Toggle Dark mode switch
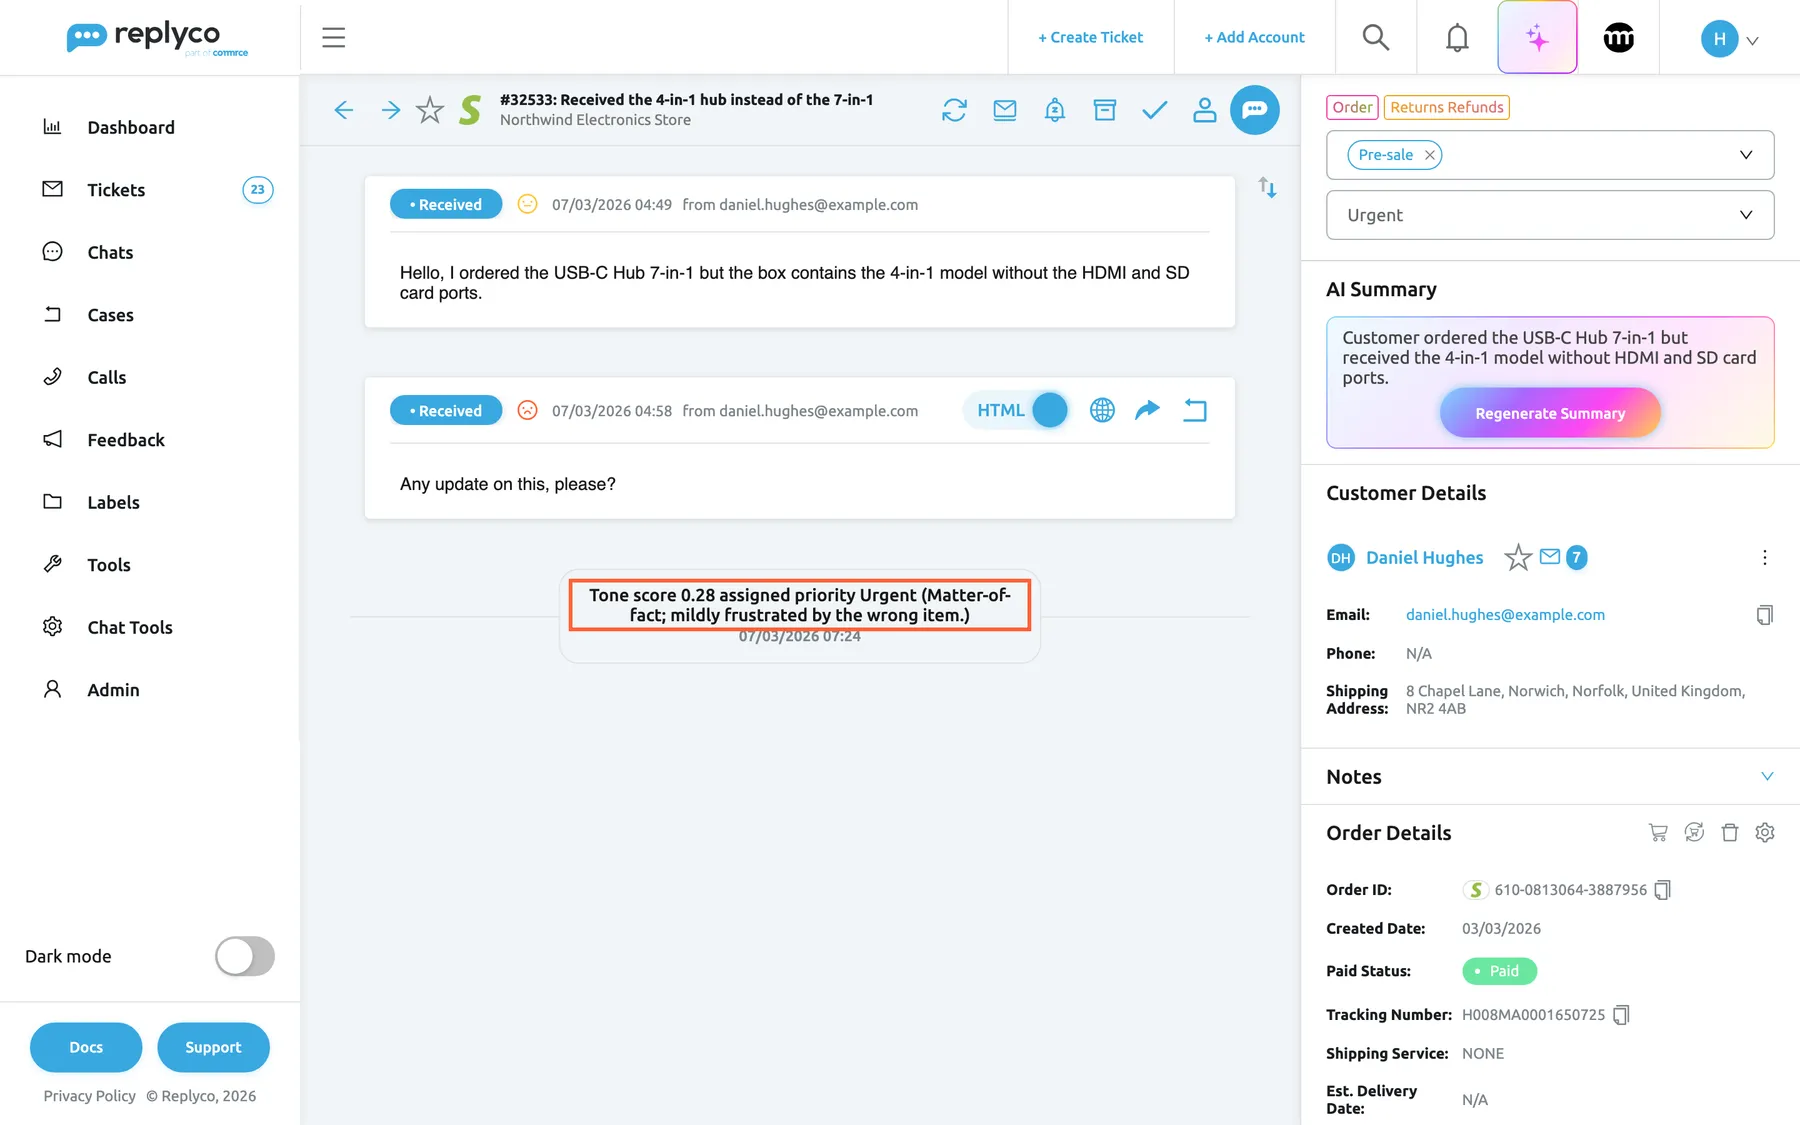 (x=245, y=956)
